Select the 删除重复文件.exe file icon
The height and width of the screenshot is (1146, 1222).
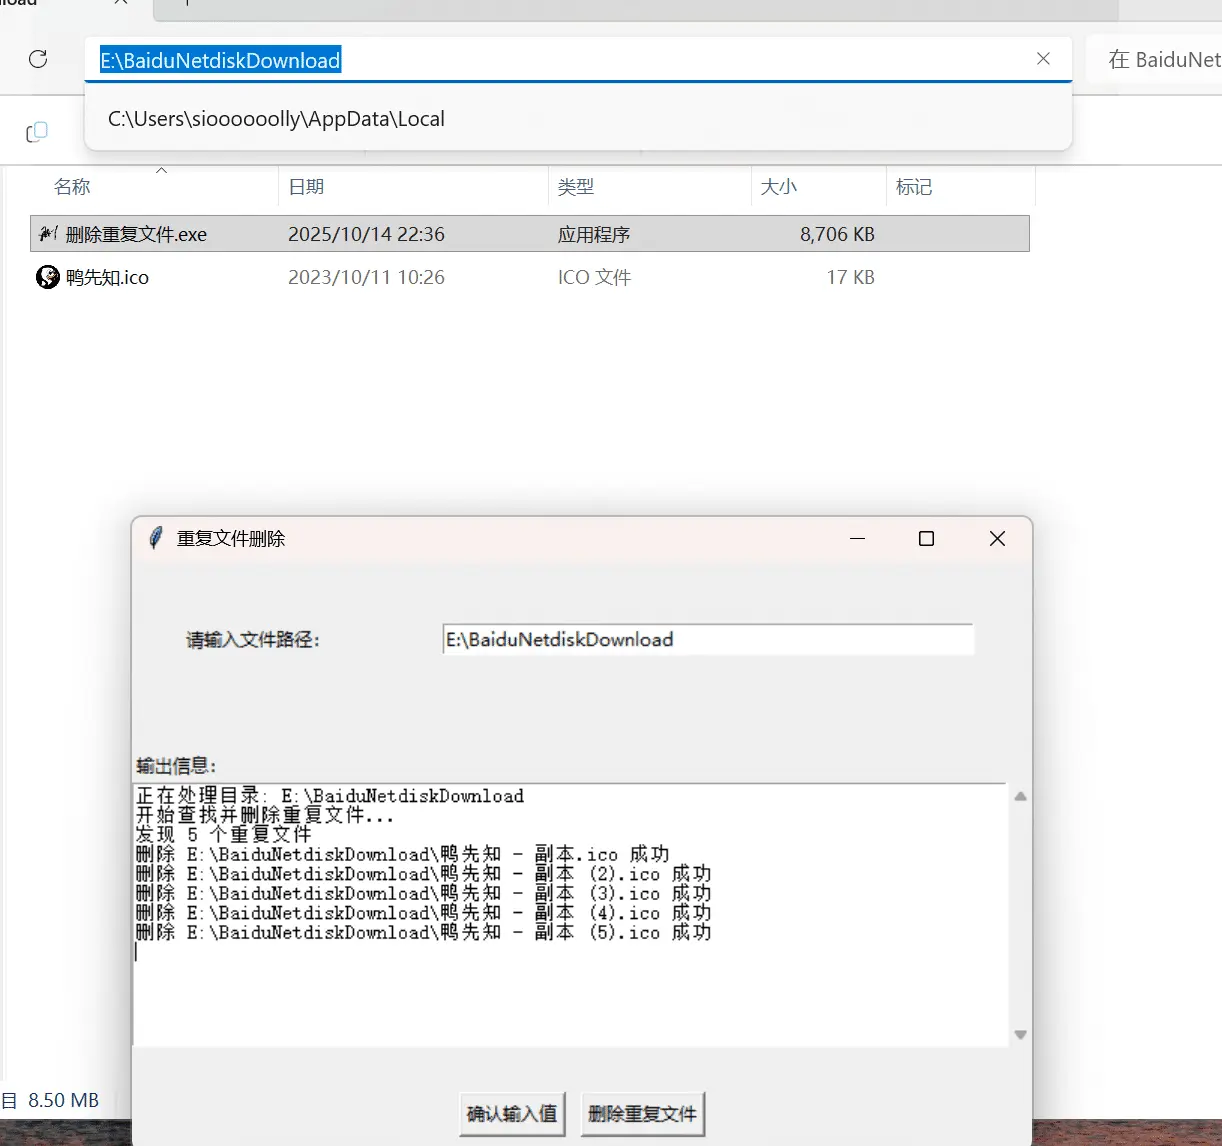(48, 234)
